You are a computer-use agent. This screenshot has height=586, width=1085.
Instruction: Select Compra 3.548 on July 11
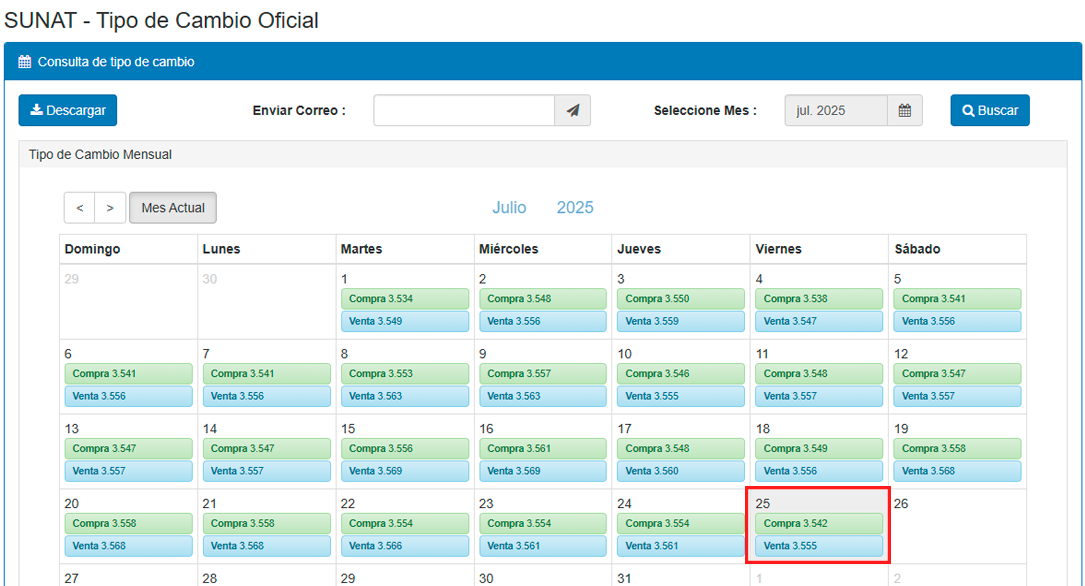(x=819, y=374)
